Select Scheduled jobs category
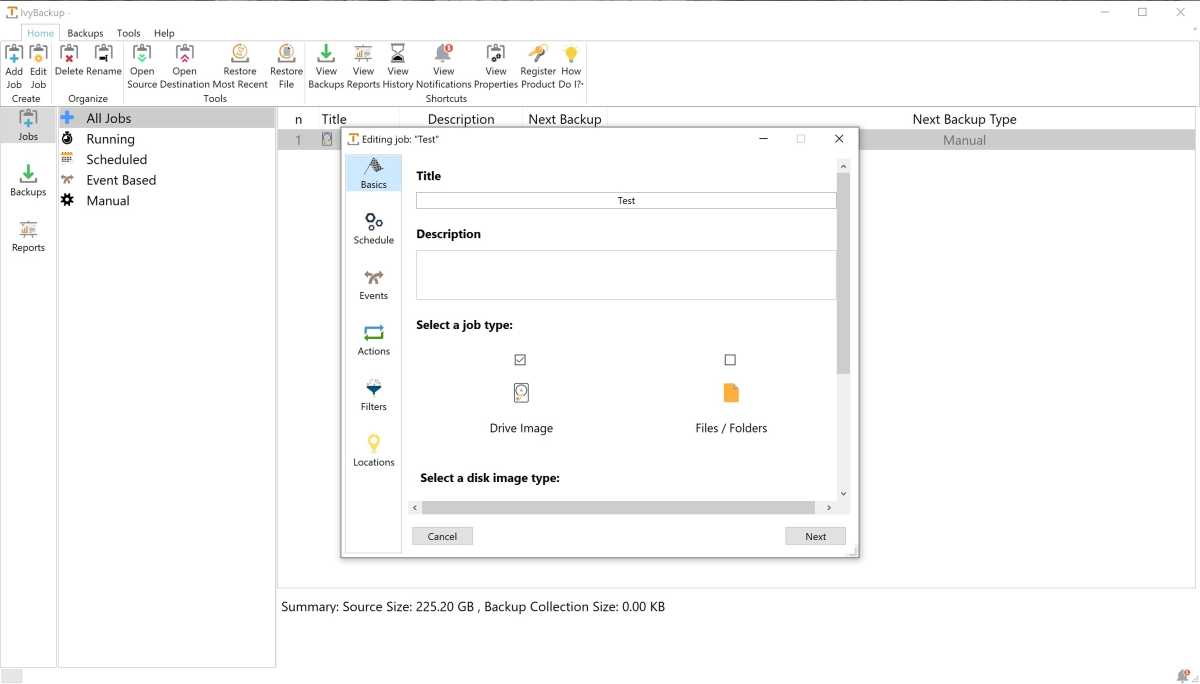 pos(166,159)
